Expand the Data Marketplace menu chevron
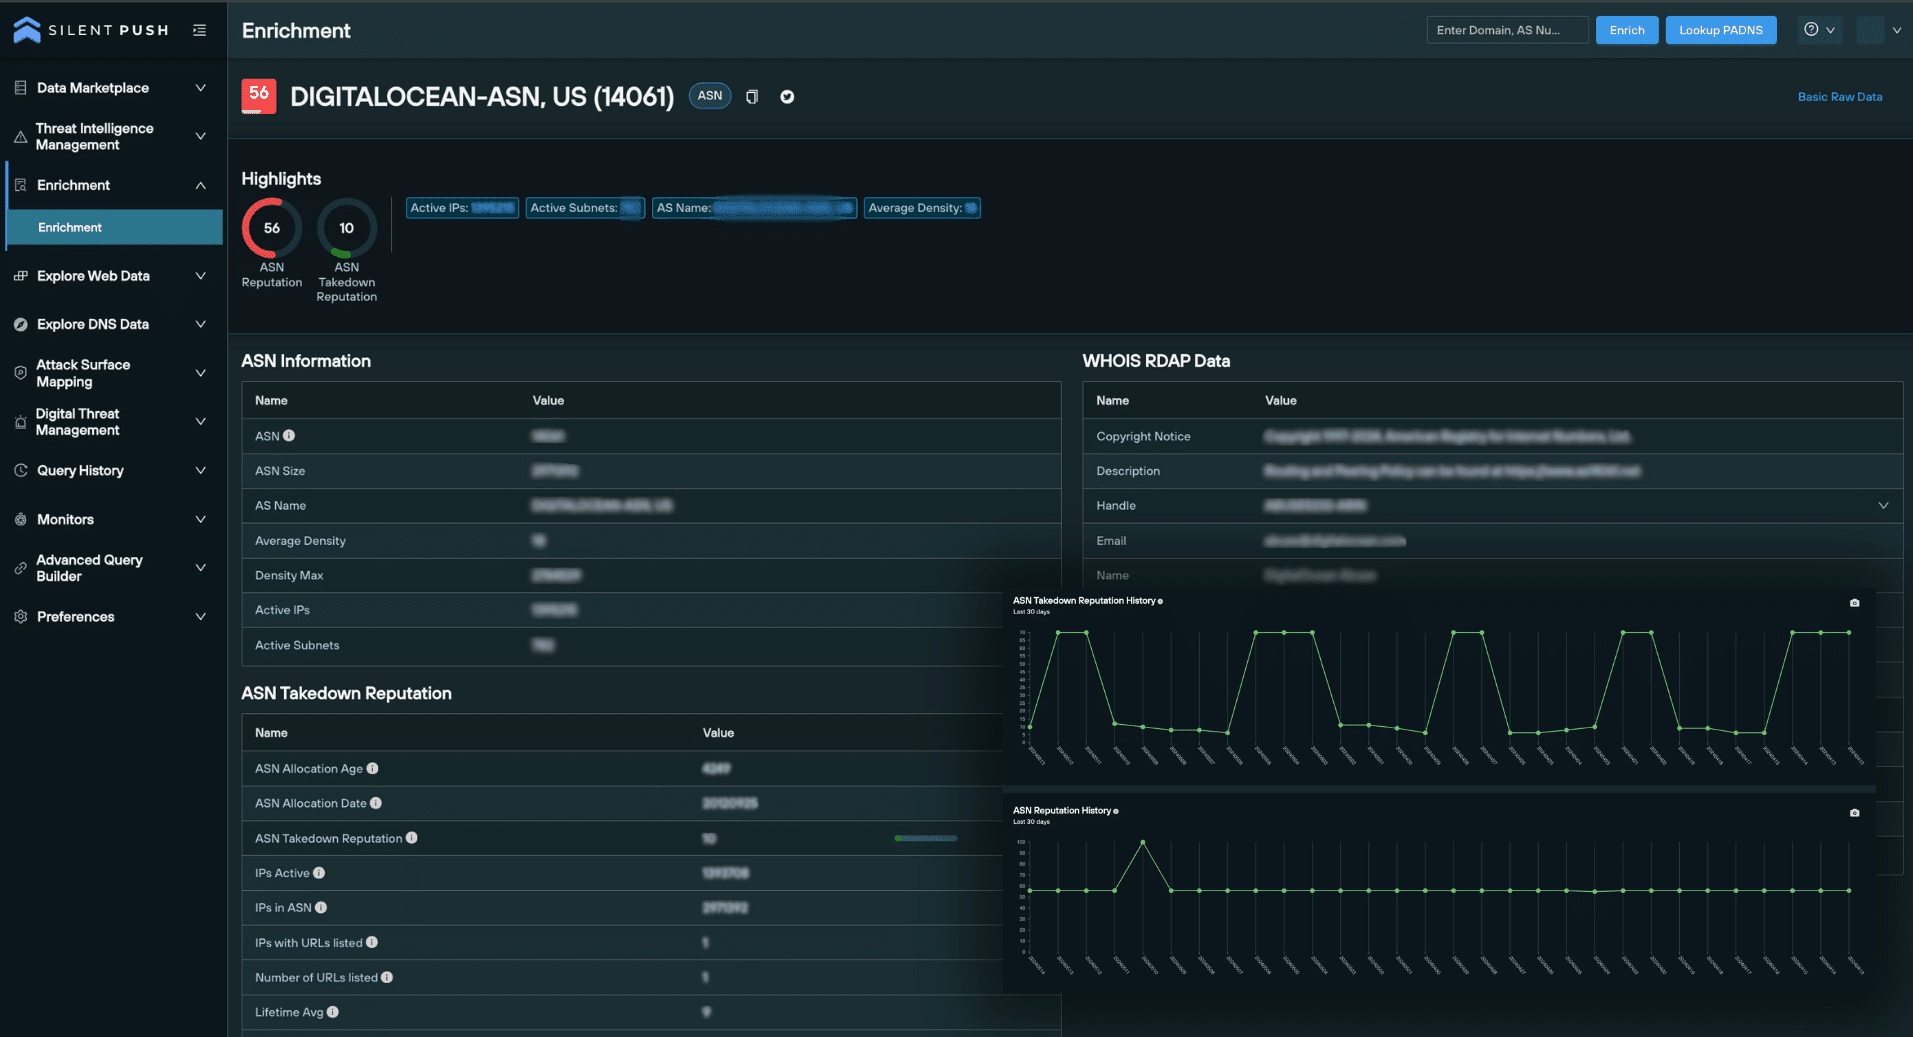 click(x=200, y=88)
